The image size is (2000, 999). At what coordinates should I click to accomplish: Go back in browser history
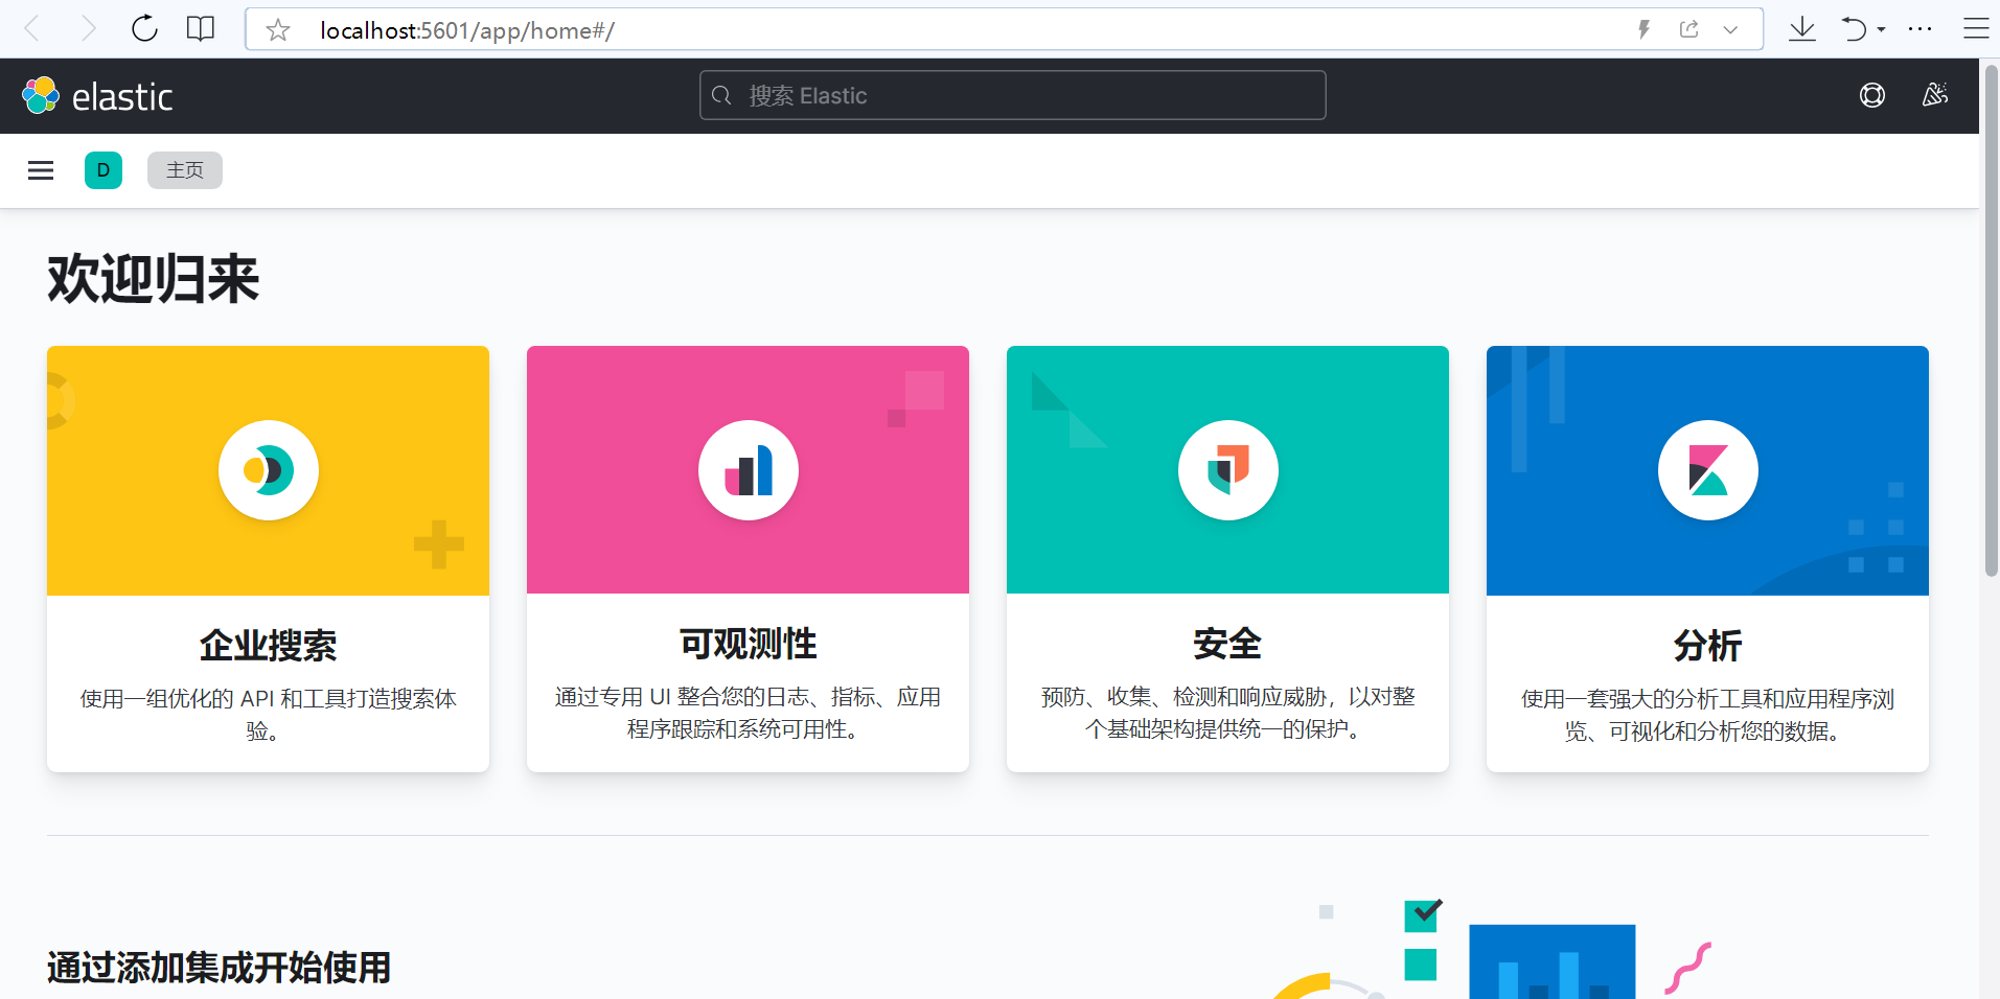tap(33, 29)
